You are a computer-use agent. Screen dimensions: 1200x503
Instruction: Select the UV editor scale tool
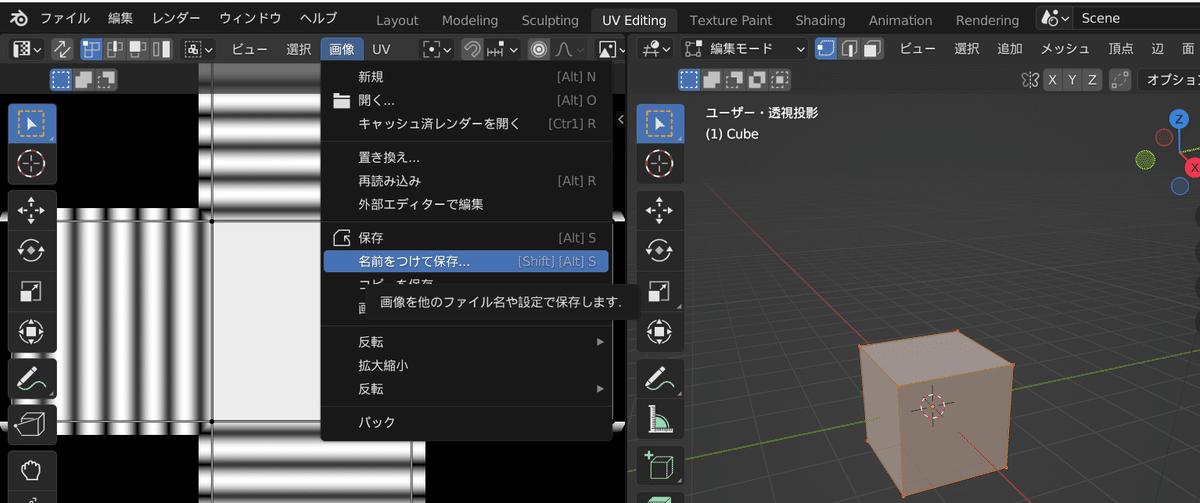[x=32, y=291]
